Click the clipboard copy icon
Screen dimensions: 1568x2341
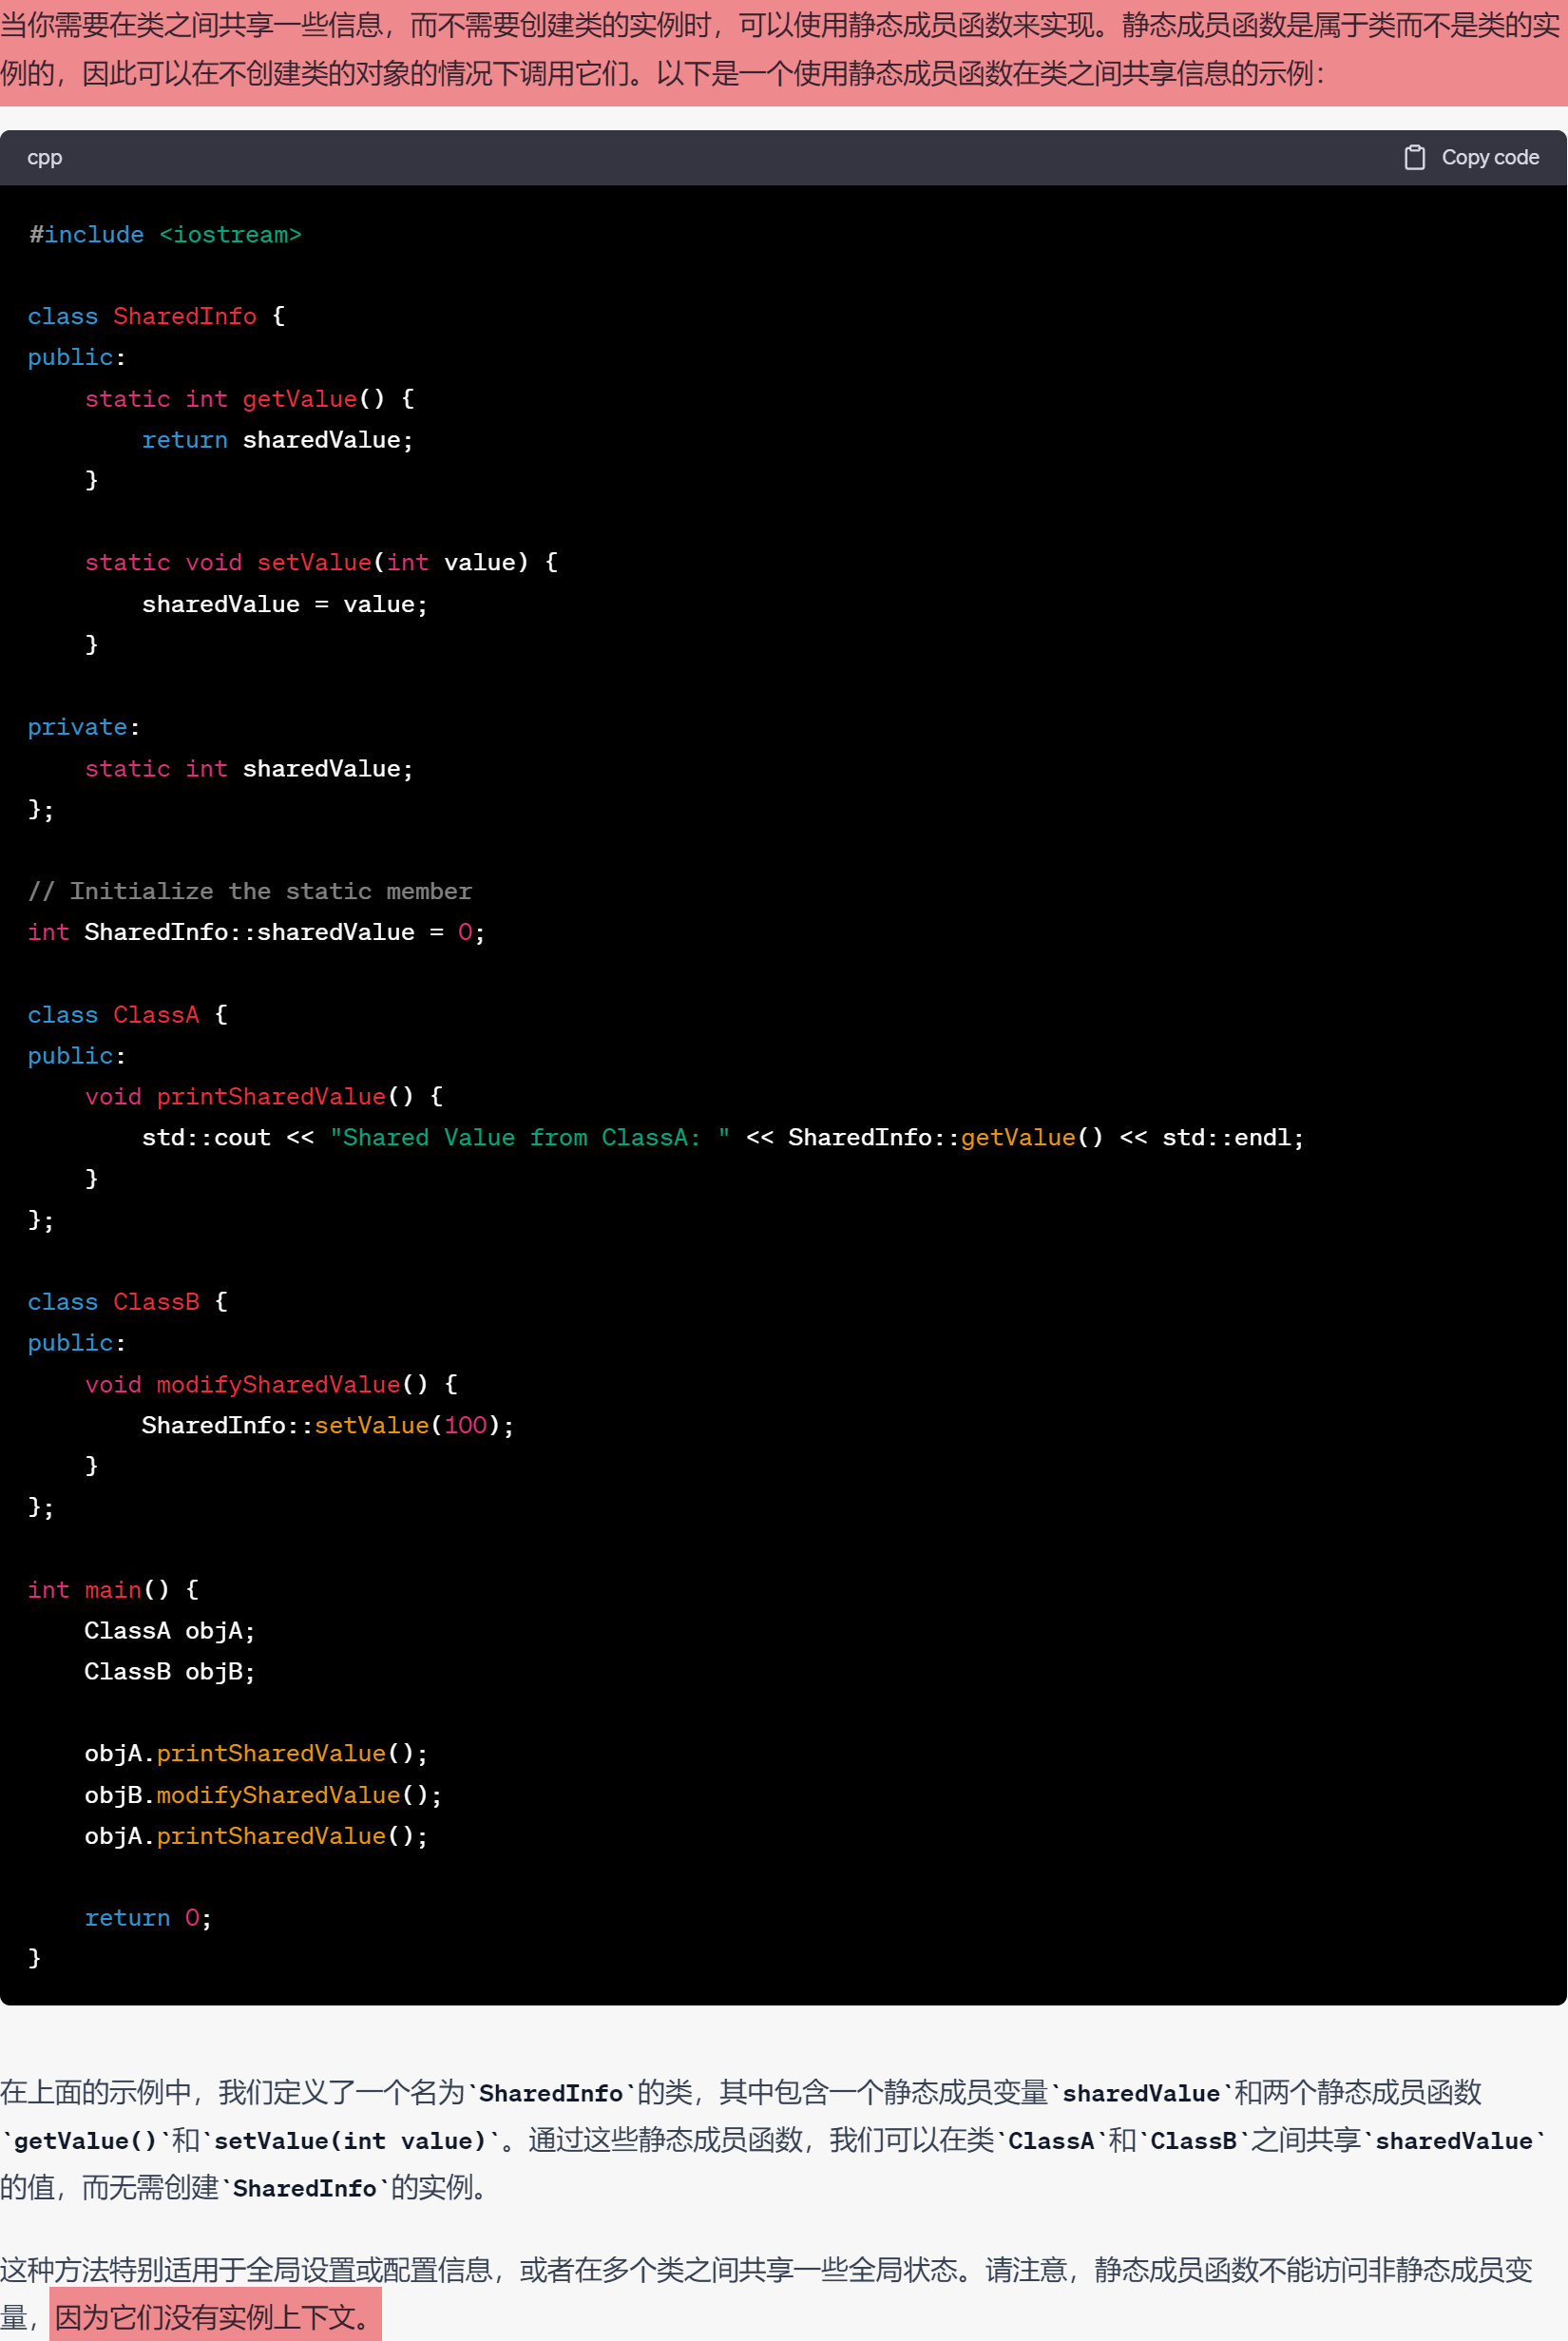(1414, 157)
